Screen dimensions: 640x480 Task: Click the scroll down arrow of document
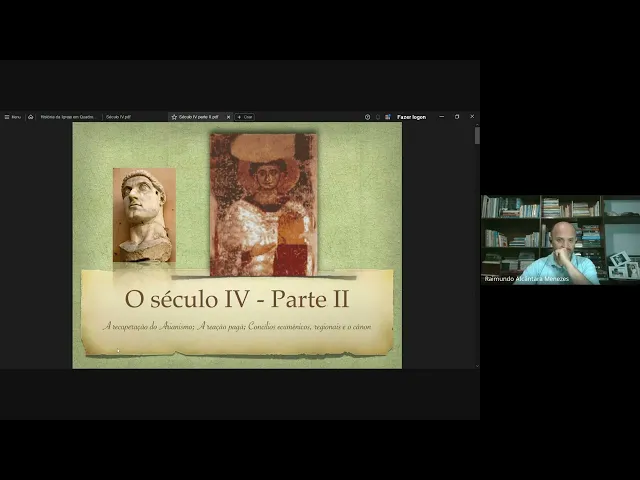(x=477, y=366)
